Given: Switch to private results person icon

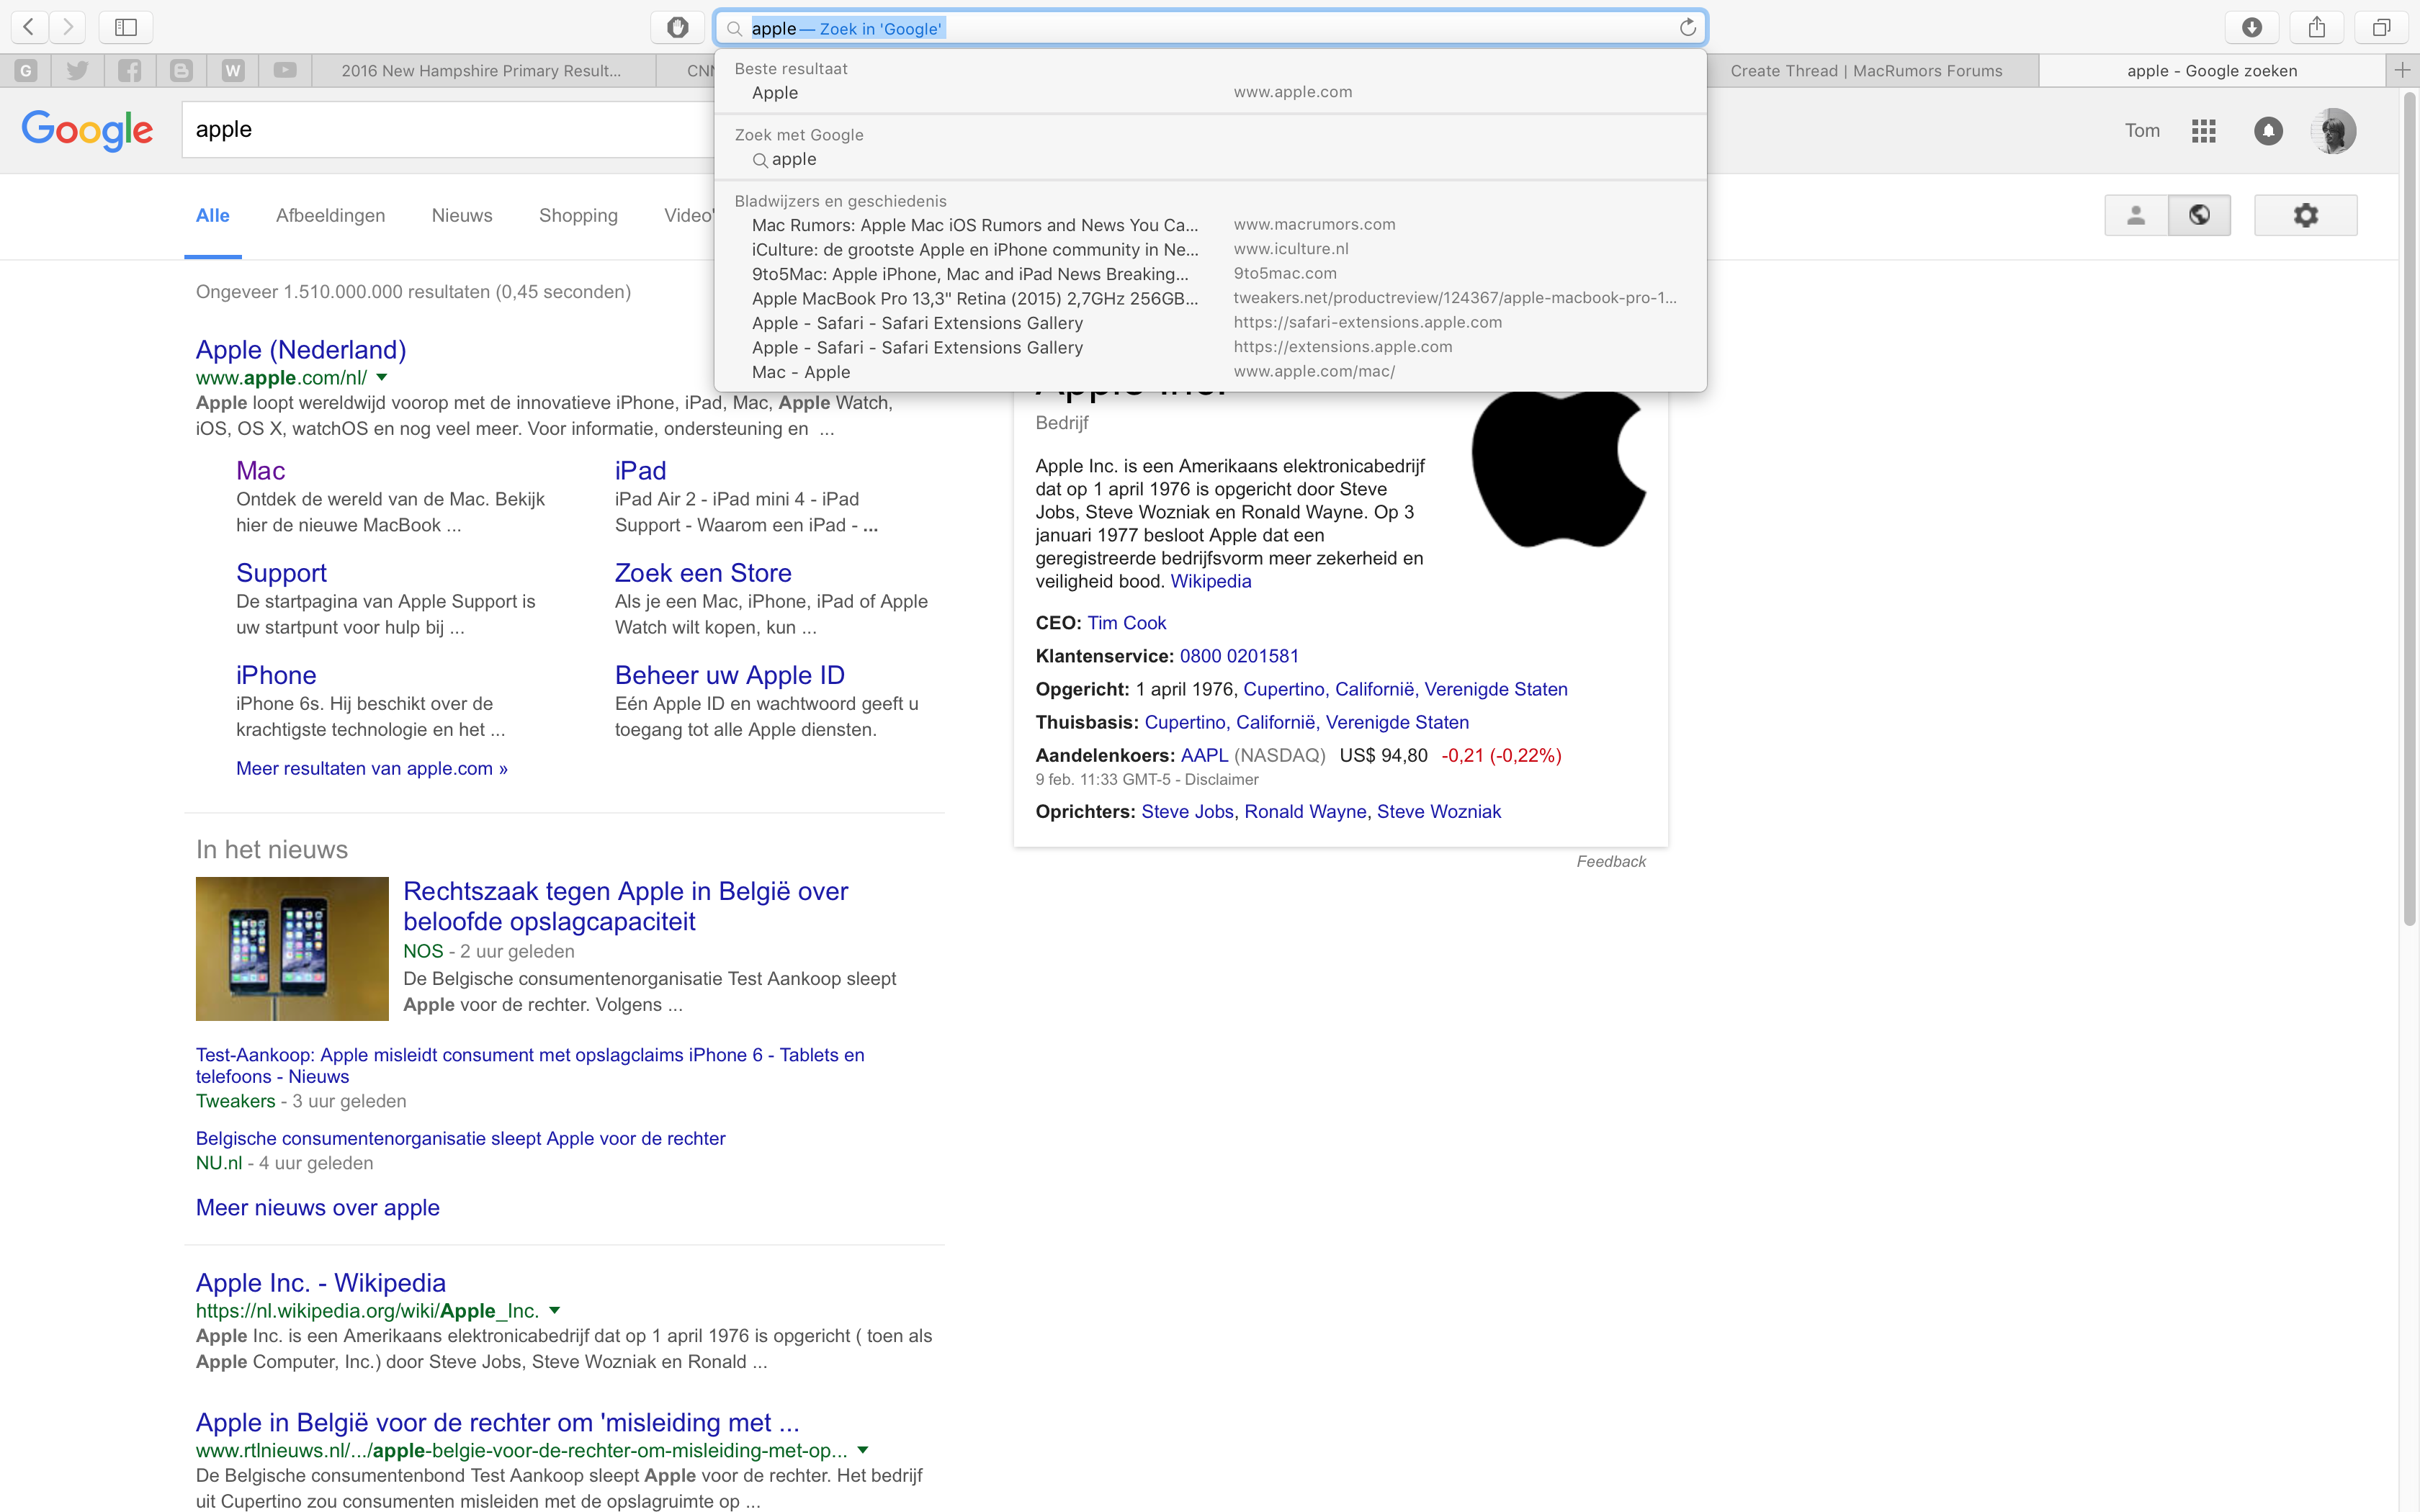Looking at the screenshot, I should pos(2136,215).
